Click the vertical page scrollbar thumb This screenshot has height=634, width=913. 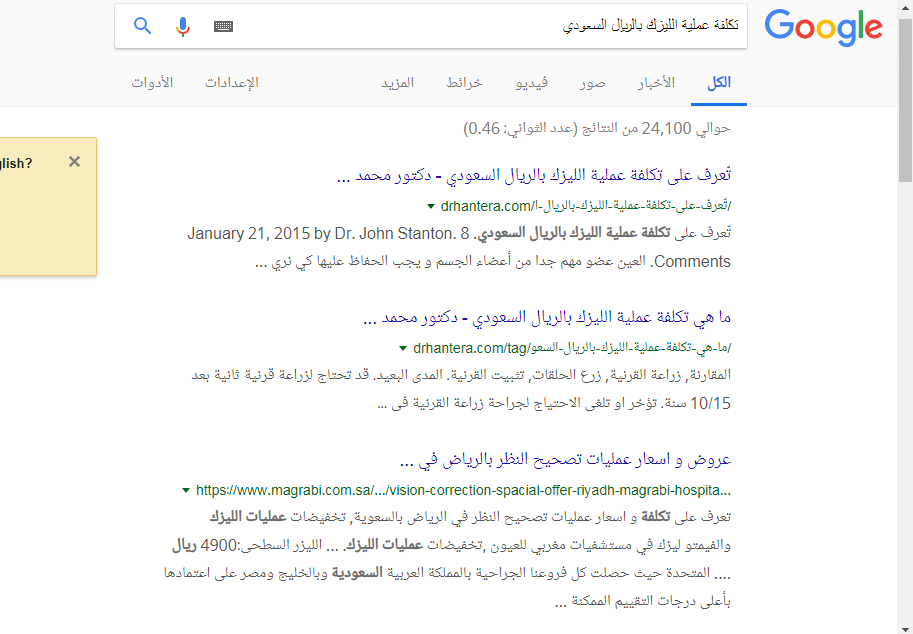coord(905,99)
